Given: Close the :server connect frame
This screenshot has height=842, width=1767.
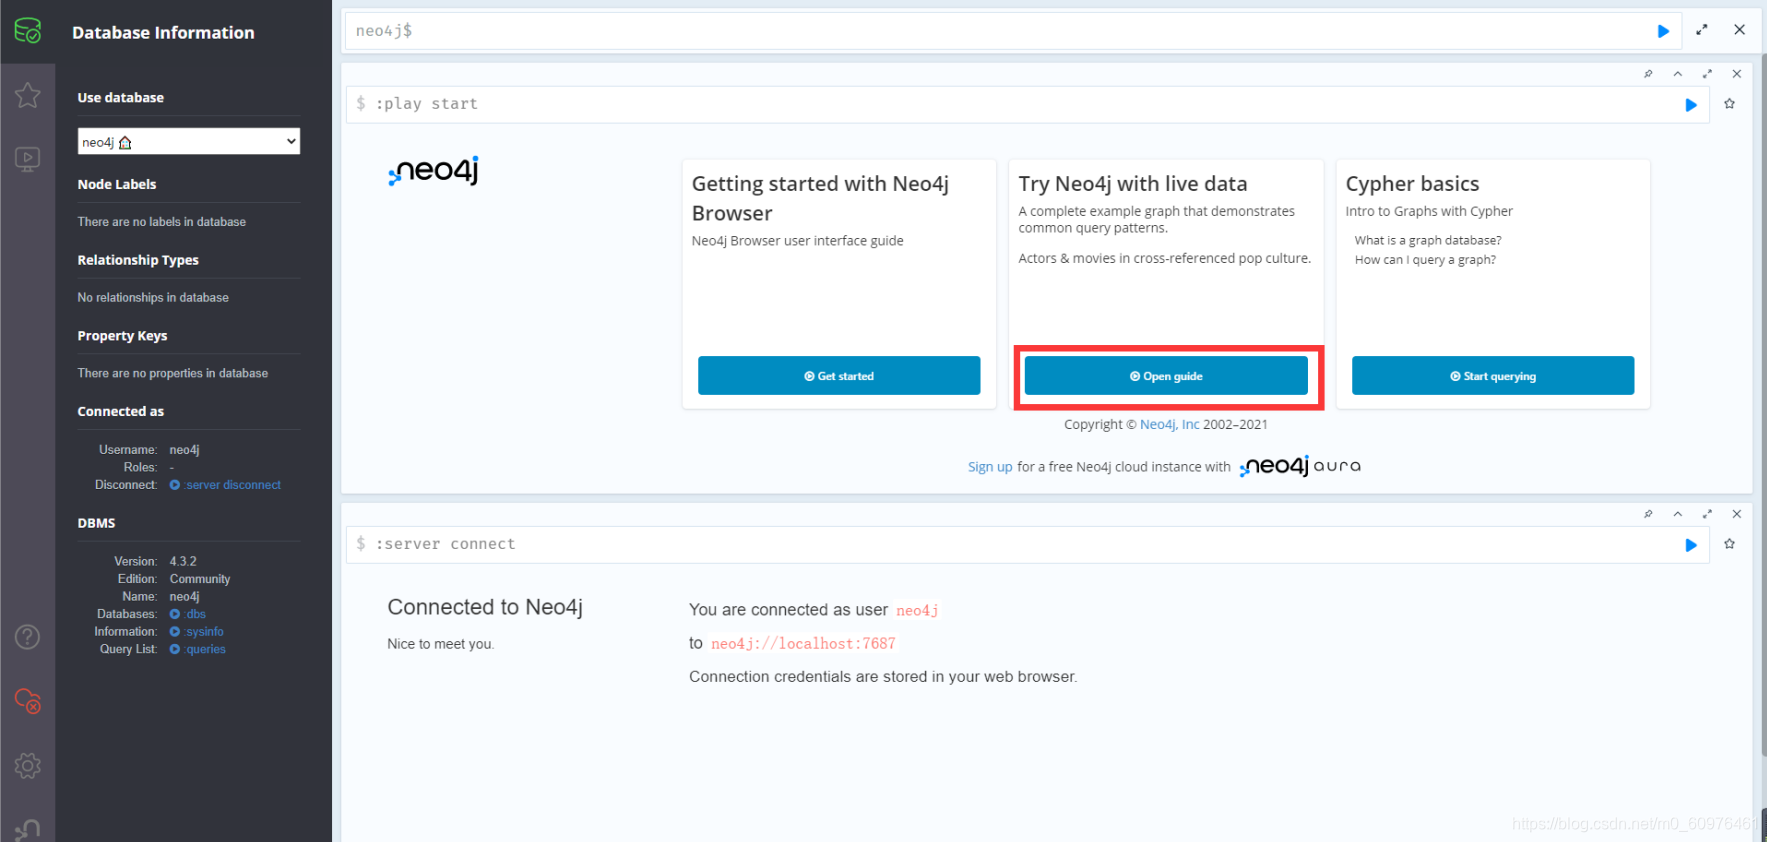Looking at the screenshot, I should (x=1737, y=514).
